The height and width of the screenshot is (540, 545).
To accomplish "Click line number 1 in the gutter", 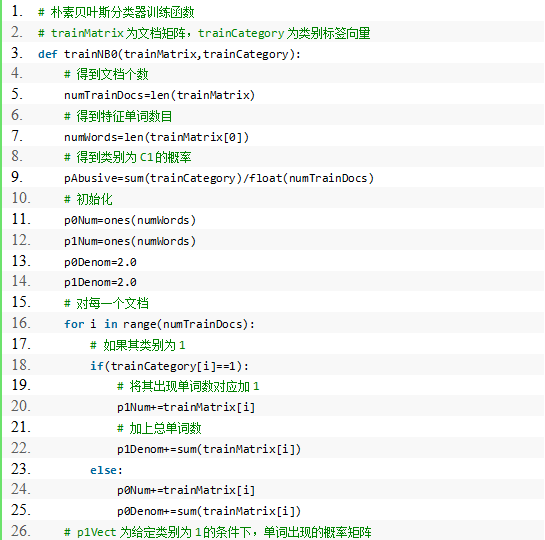I will (17, 12).
